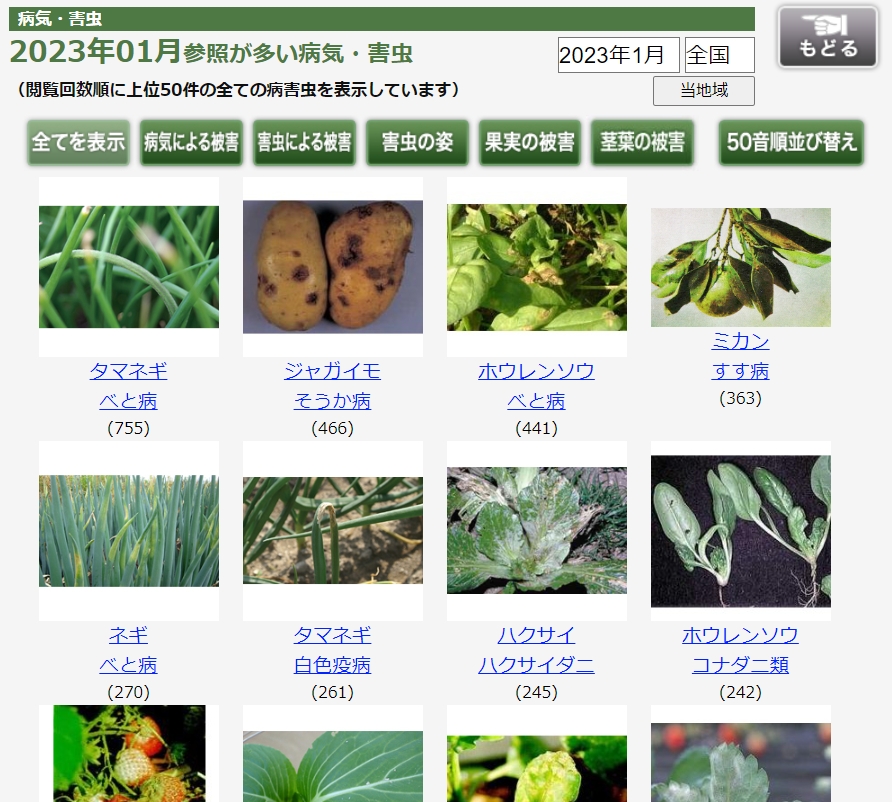892x802 pixels.
Task: Click the すす病 link
Action: [x=741, y=371]
